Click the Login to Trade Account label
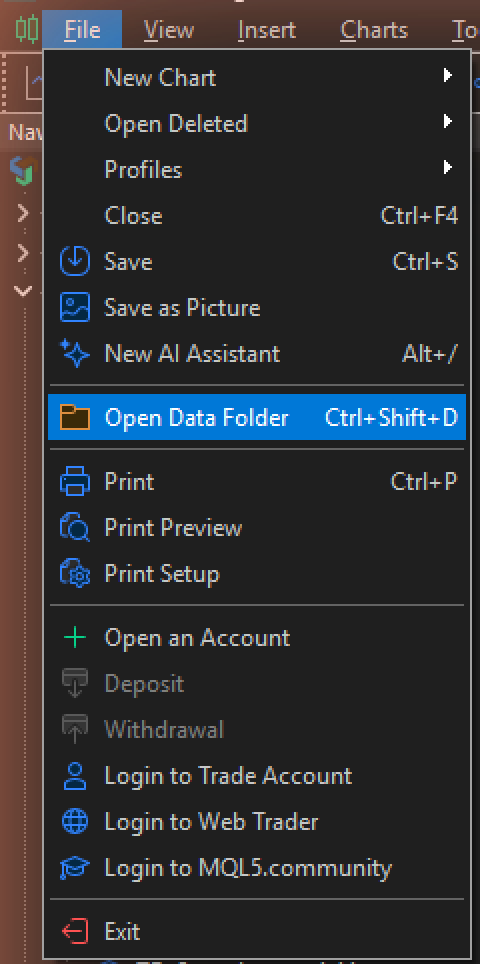This screenshot has width=480, height=964. point(228,776)
